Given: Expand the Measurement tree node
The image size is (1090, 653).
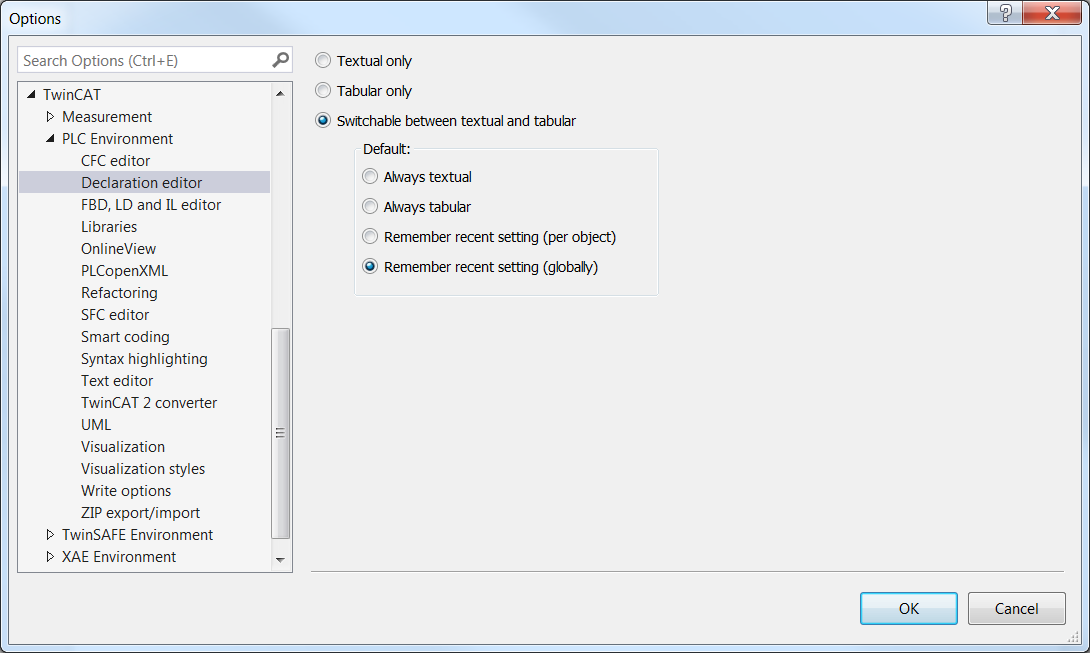Looking at the screenshot, I should pyautogui.click(x=50, y=116).
